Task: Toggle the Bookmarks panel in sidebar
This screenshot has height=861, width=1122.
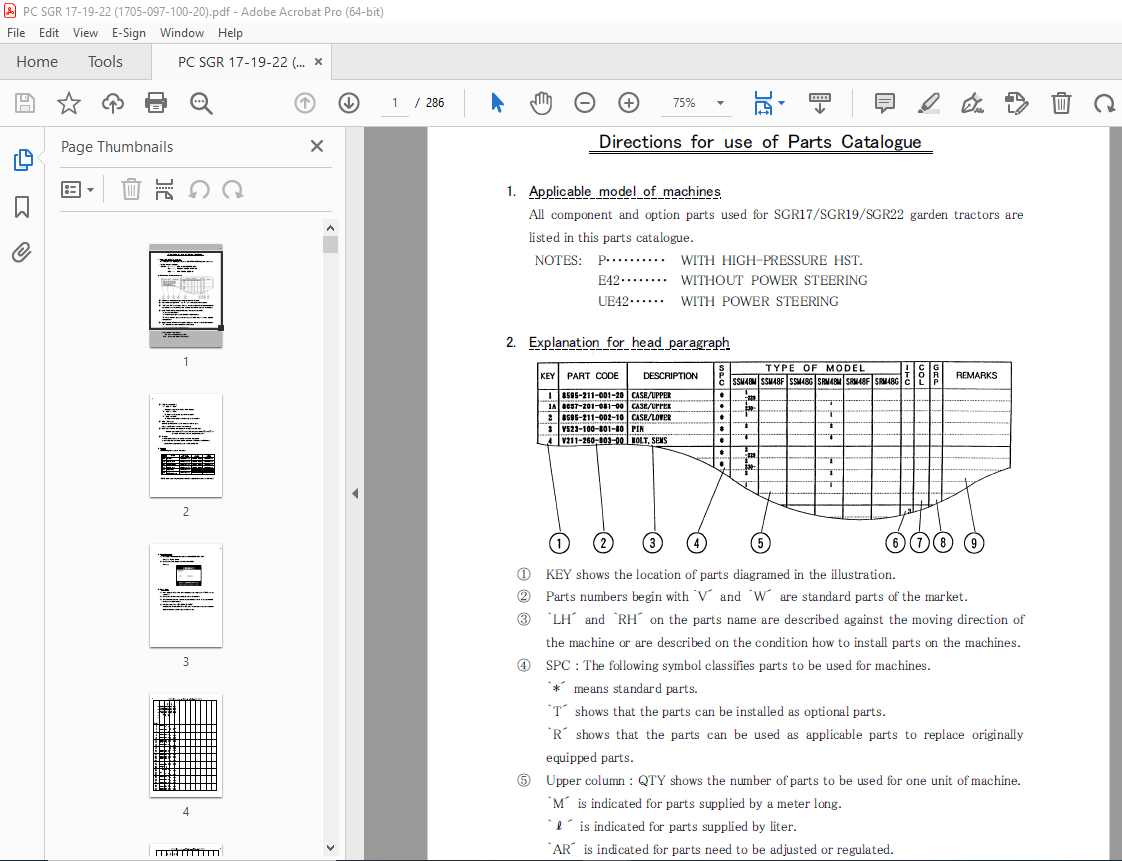Action: tap(22, 207)
